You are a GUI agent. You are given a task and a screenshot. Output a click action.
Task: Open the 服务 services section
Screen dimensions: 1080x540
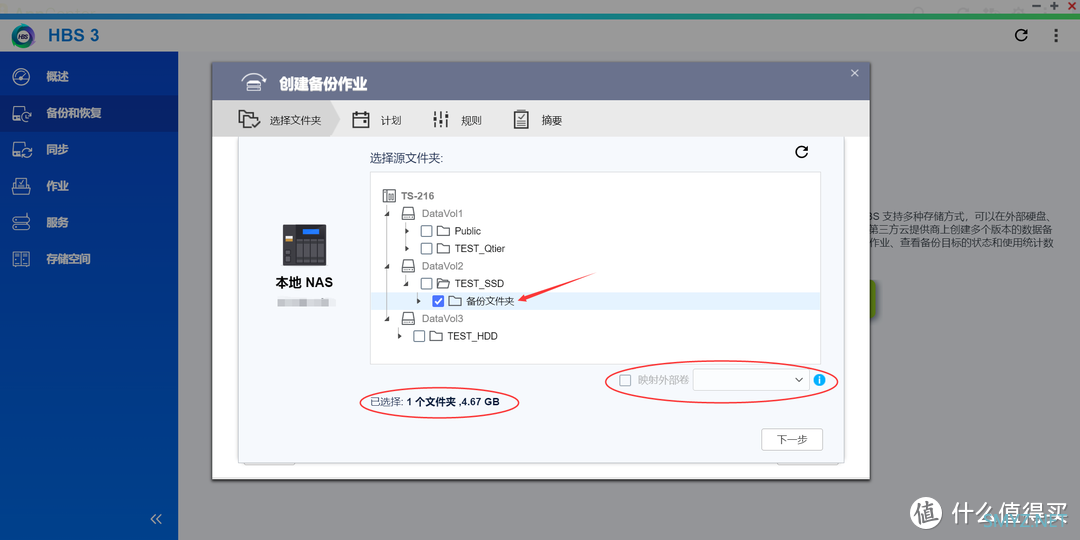pos(89,222)
